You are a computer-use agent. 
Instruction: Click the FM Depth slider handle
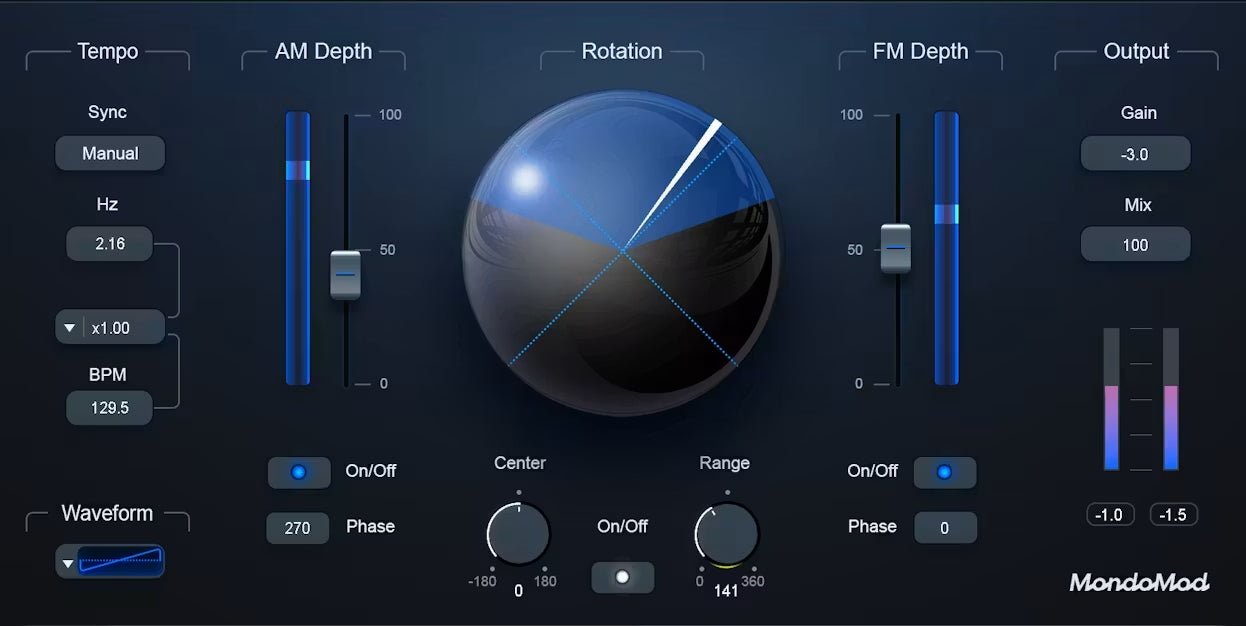(896, 248)
